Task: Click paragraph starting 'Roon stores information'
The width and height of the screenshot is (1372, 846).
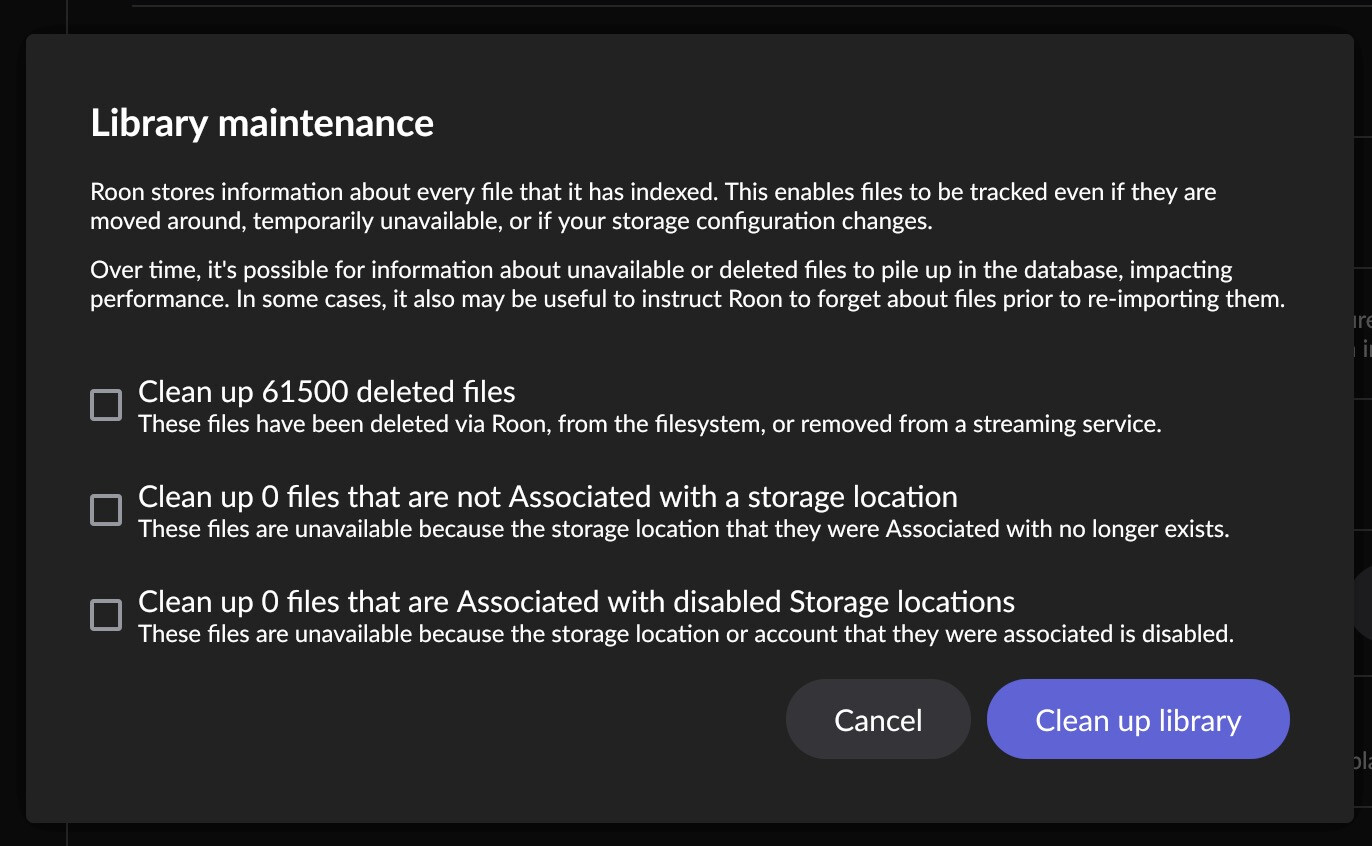Action: coord(653,206)
